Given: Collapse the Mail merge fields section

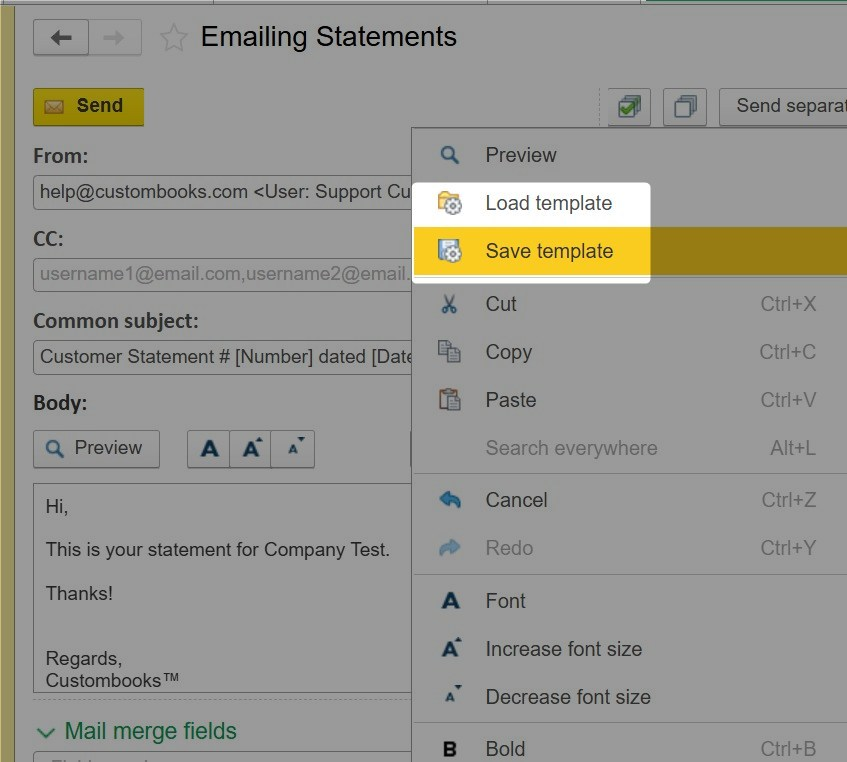Looking at the screenshot, I should 45,732.
